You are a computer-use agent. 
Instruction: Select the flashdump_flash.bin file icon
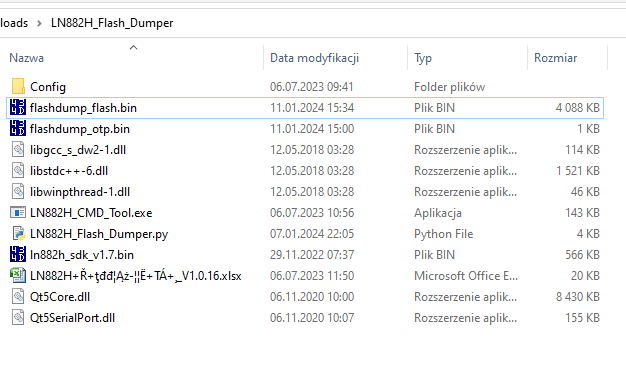click(18, 108)
